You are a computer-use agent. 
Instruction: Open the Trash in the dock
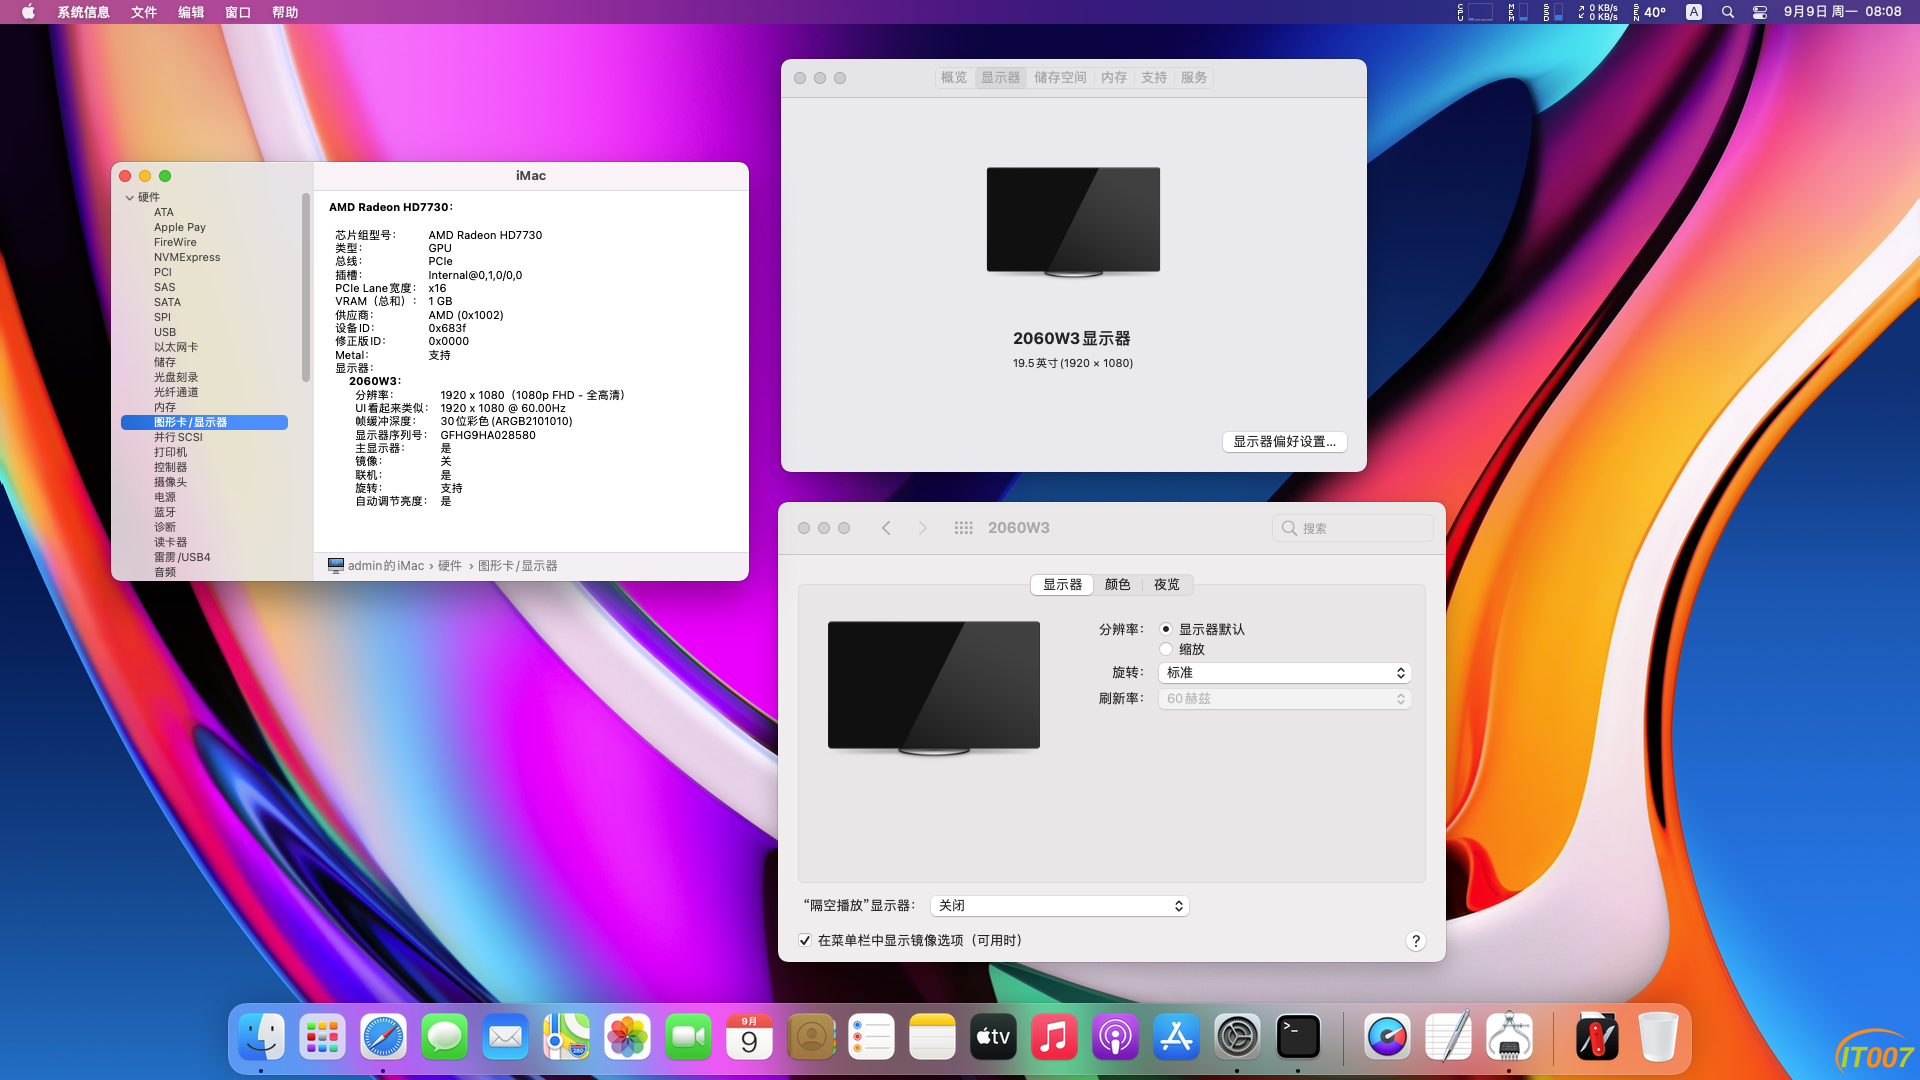coord(1658,1037)
